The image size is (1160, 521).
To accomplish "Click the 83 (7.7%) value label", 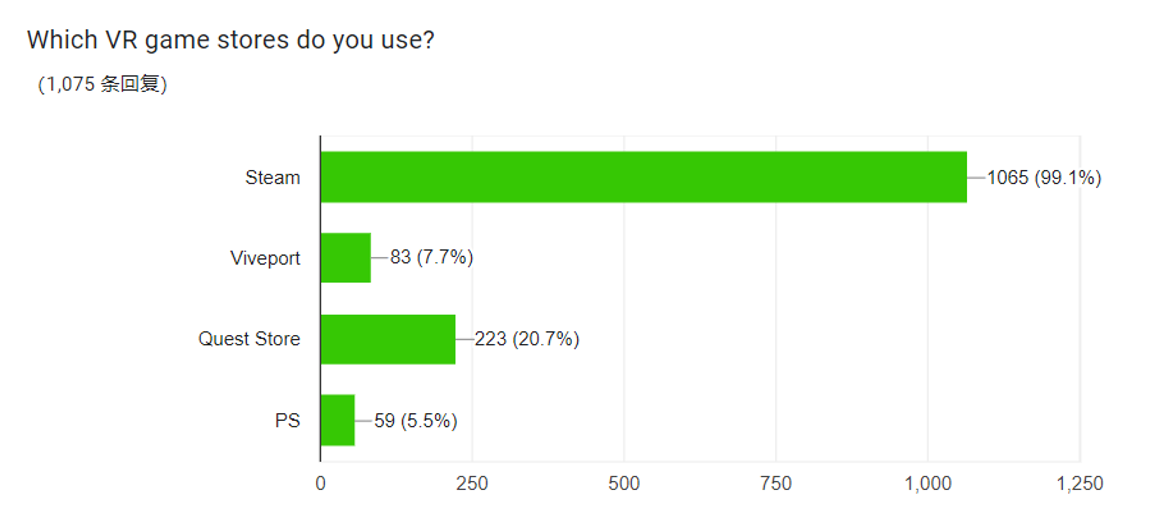I will pos(431,258).
